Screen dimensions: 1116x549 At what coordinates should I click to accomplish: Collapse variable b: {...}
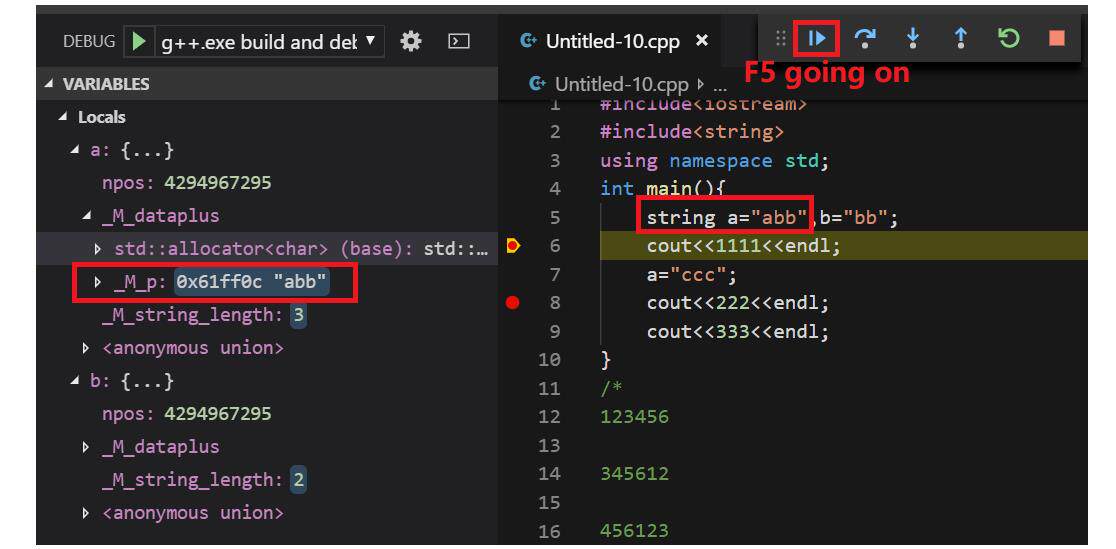[x=75, y=381]
